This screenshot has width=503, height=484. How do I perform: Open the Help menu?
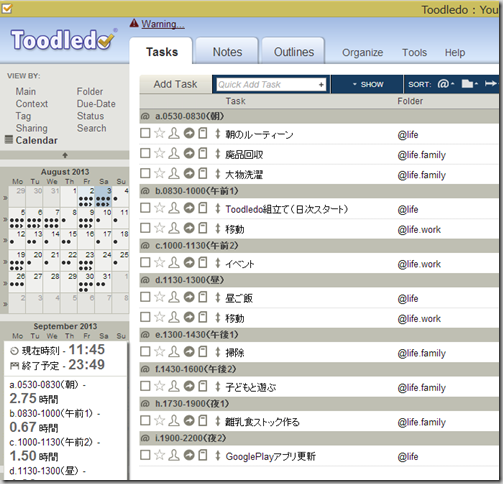click(455, 52)
